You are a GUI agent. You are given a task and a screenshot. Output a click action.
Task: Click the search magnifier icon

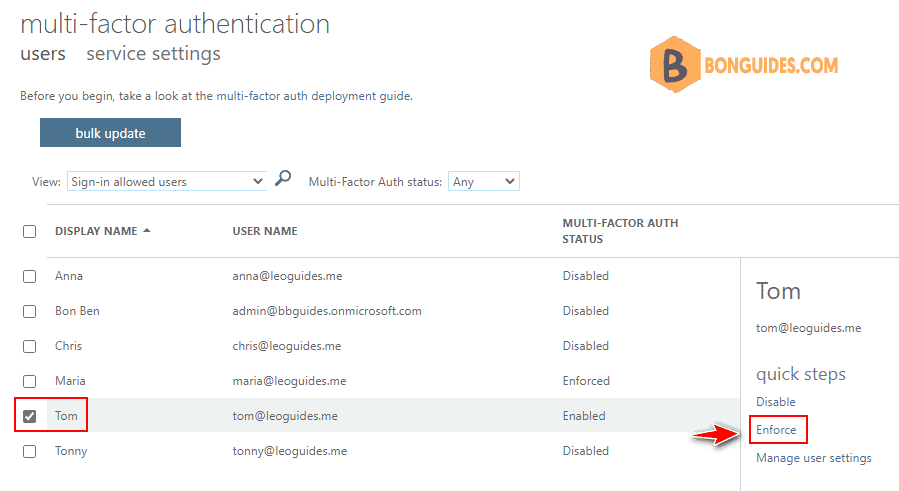click(x=283, y=180)
